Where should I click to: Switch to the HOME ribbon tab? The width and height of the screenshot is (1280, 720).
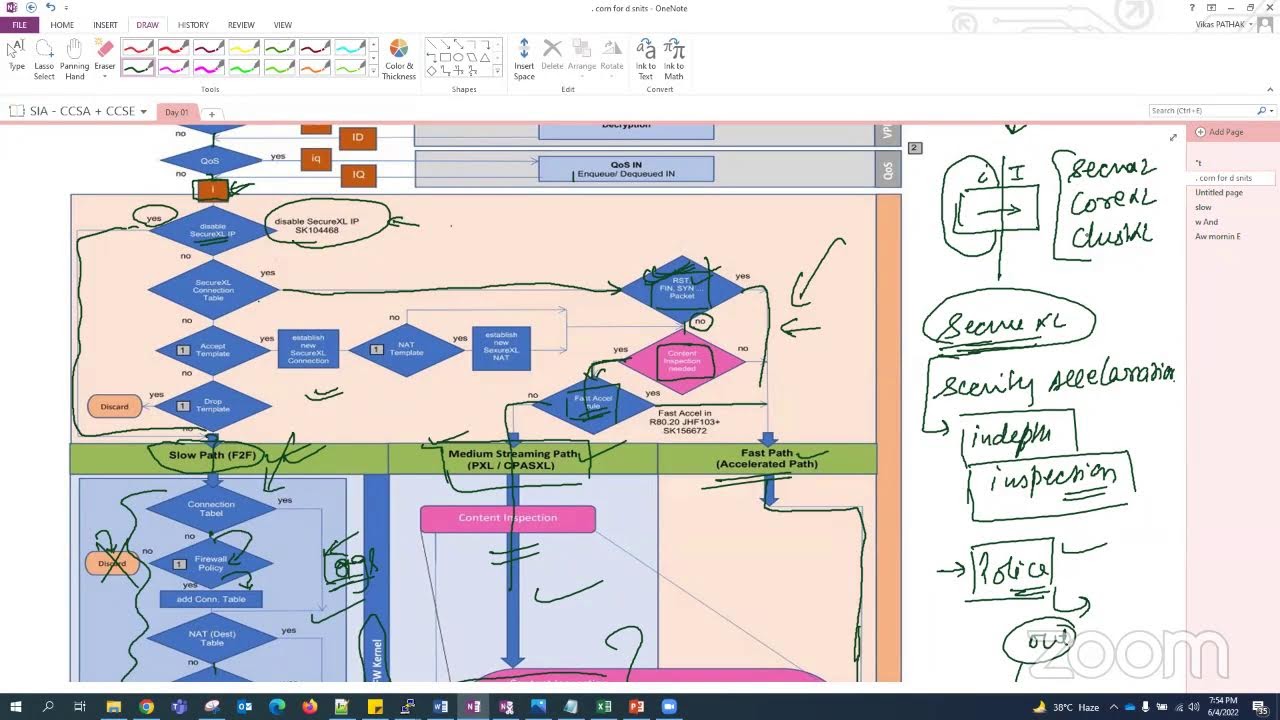[x=62, y=25]
